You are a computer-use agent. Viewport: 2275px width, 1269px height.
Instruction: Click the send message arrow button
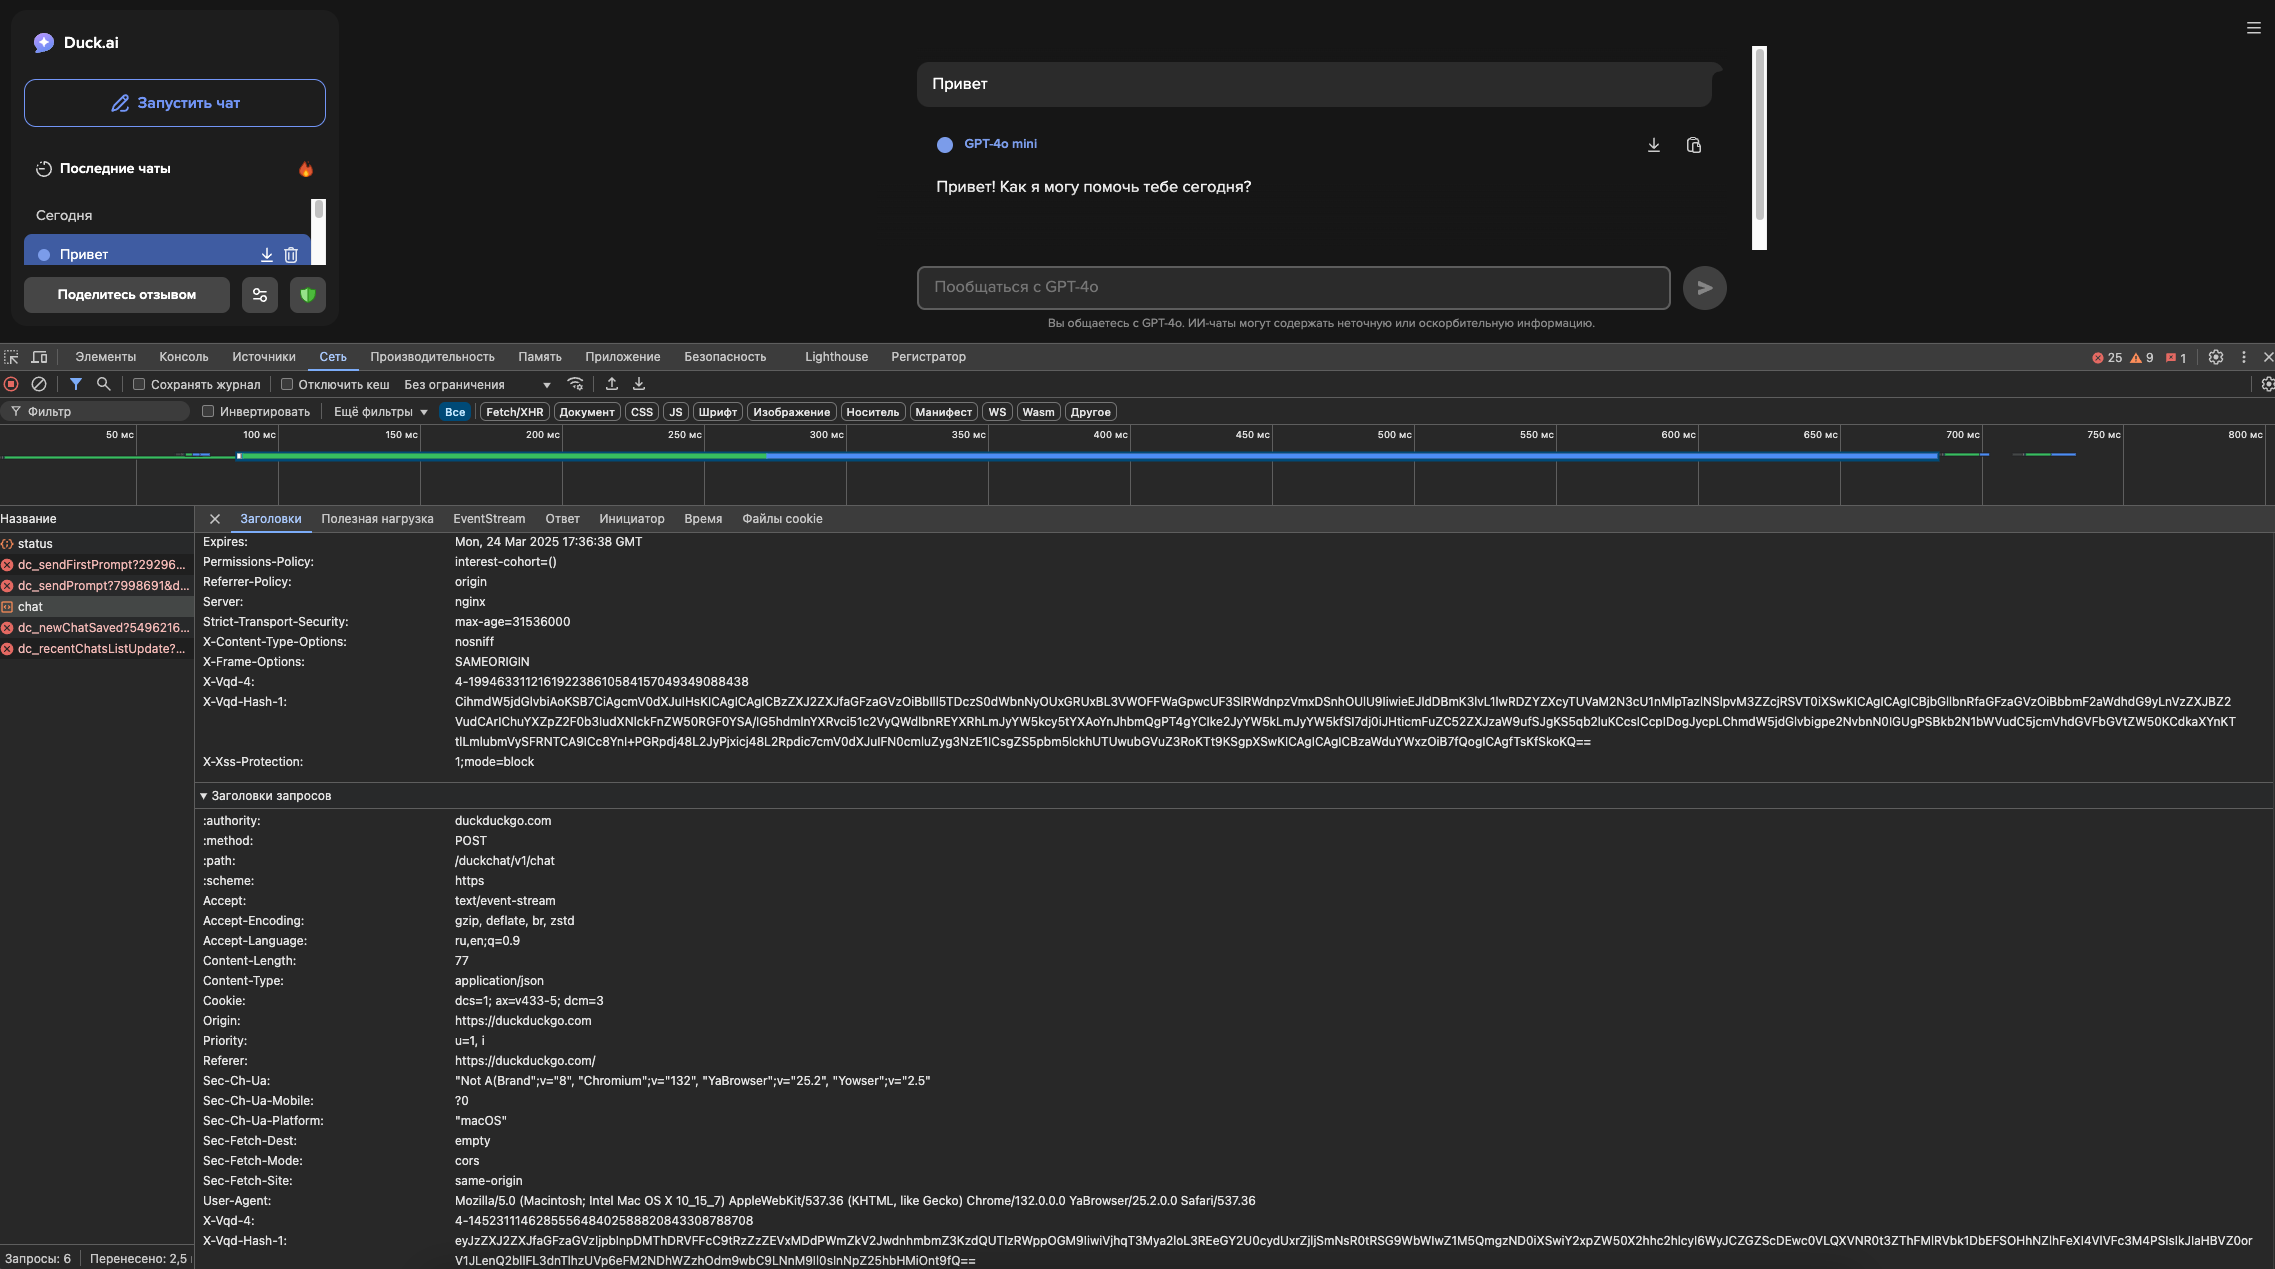point(1705,288)
